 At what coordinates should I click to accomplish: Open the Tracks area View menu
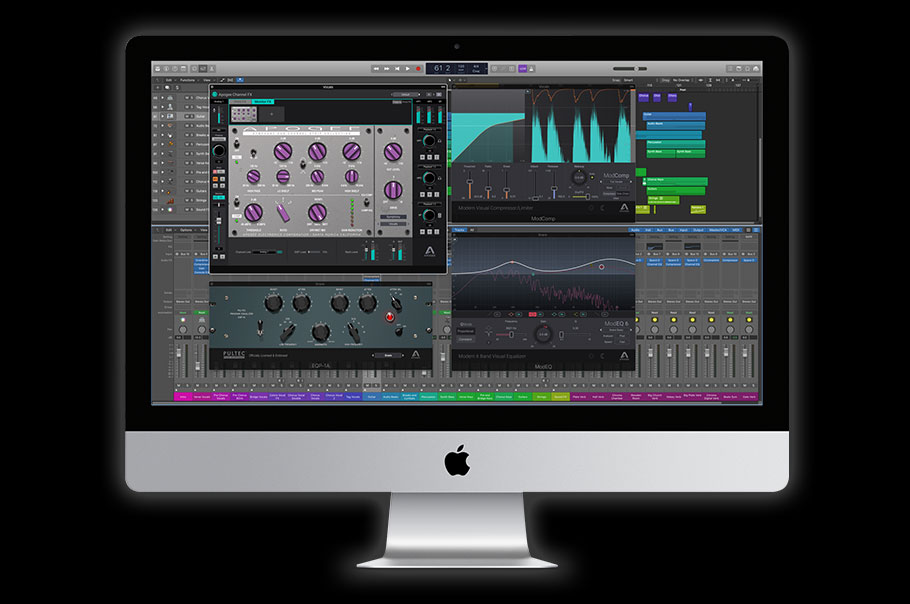(x=207, y=80)
